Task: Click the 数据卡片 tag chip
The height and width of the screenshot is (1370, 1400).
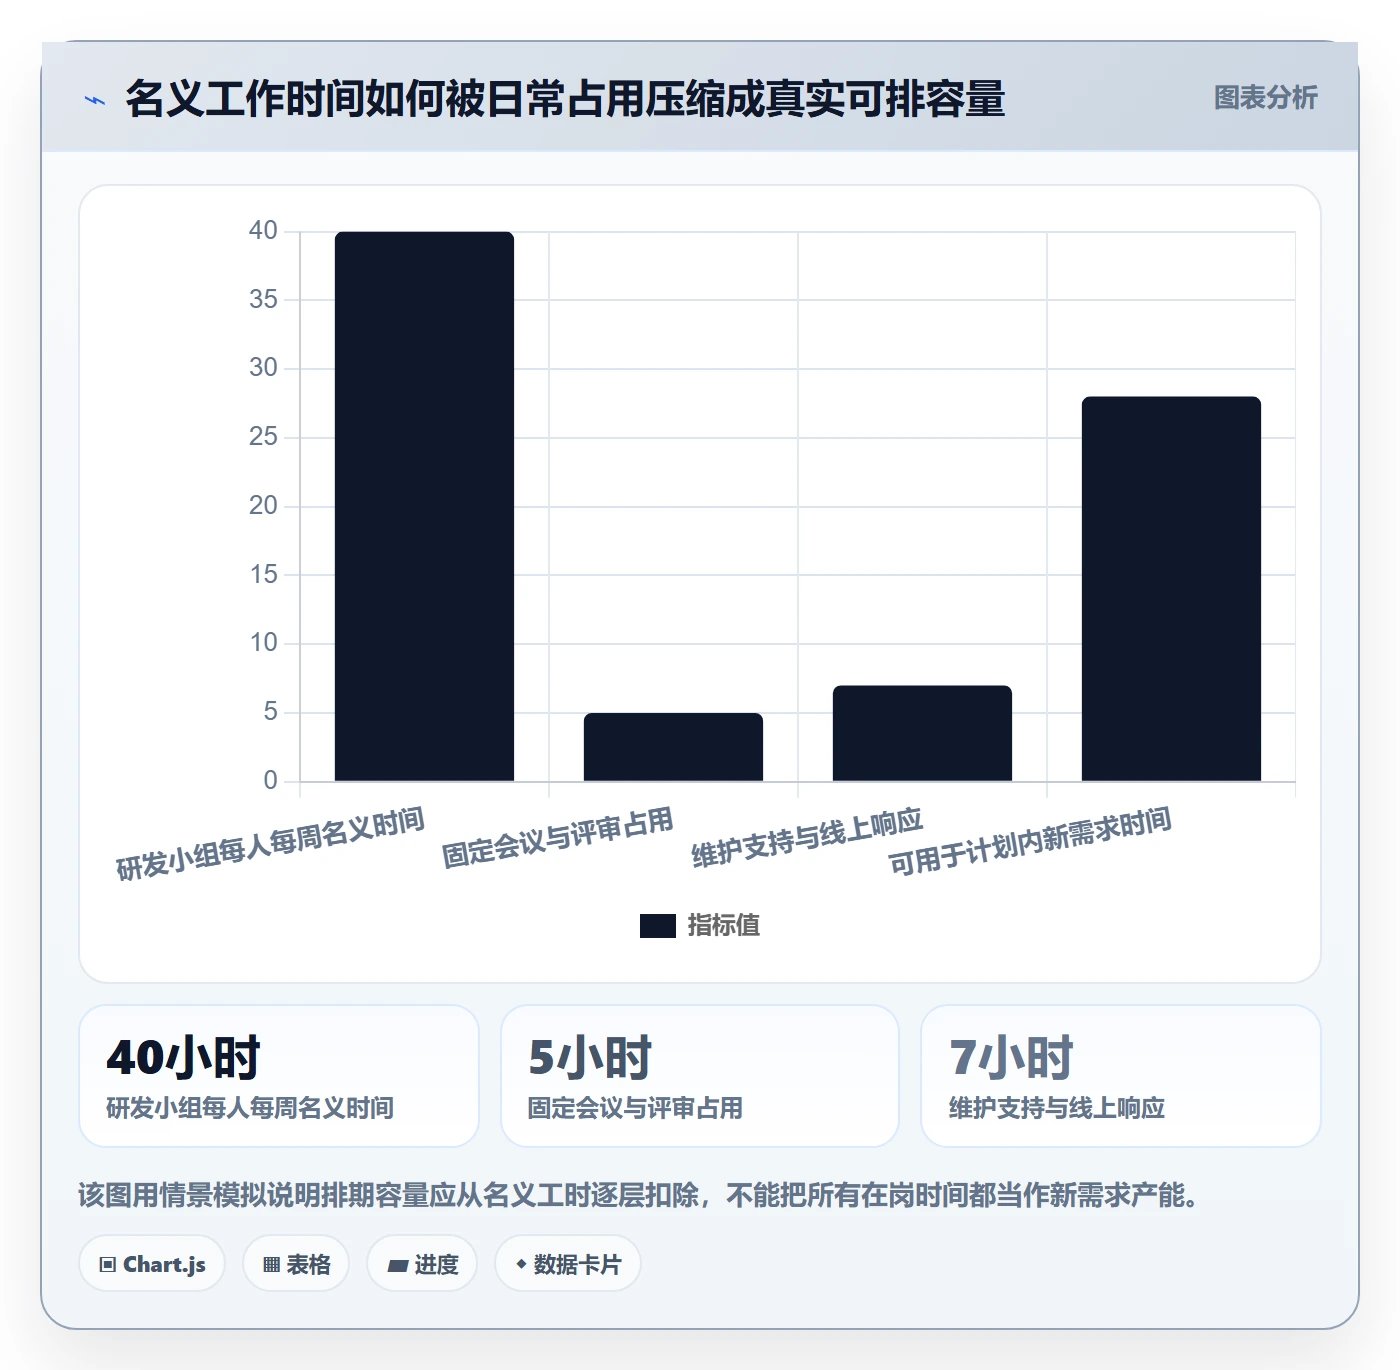Action: click(x=568, y=1264)
